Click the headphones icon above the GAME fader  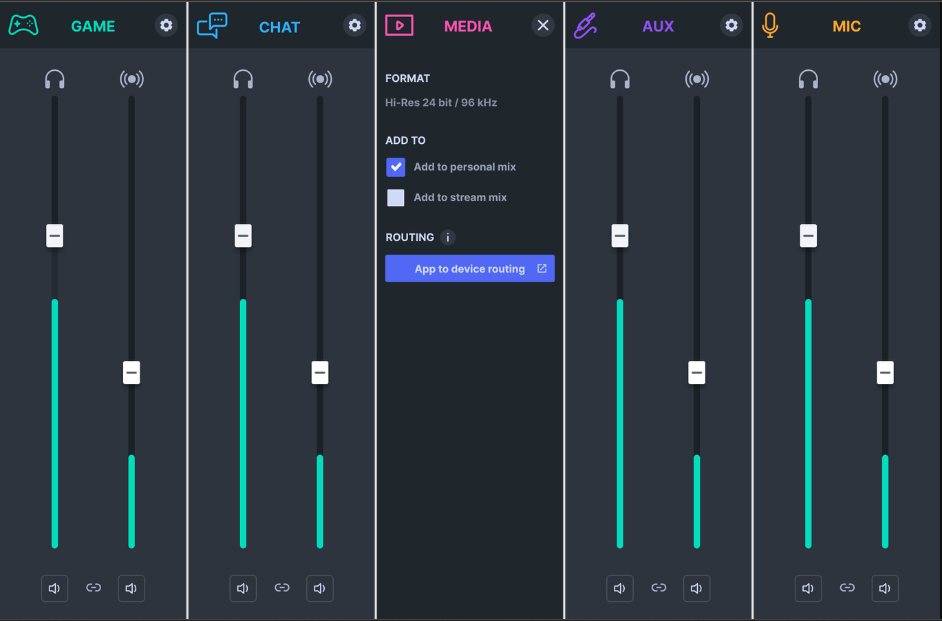(55, 78)
